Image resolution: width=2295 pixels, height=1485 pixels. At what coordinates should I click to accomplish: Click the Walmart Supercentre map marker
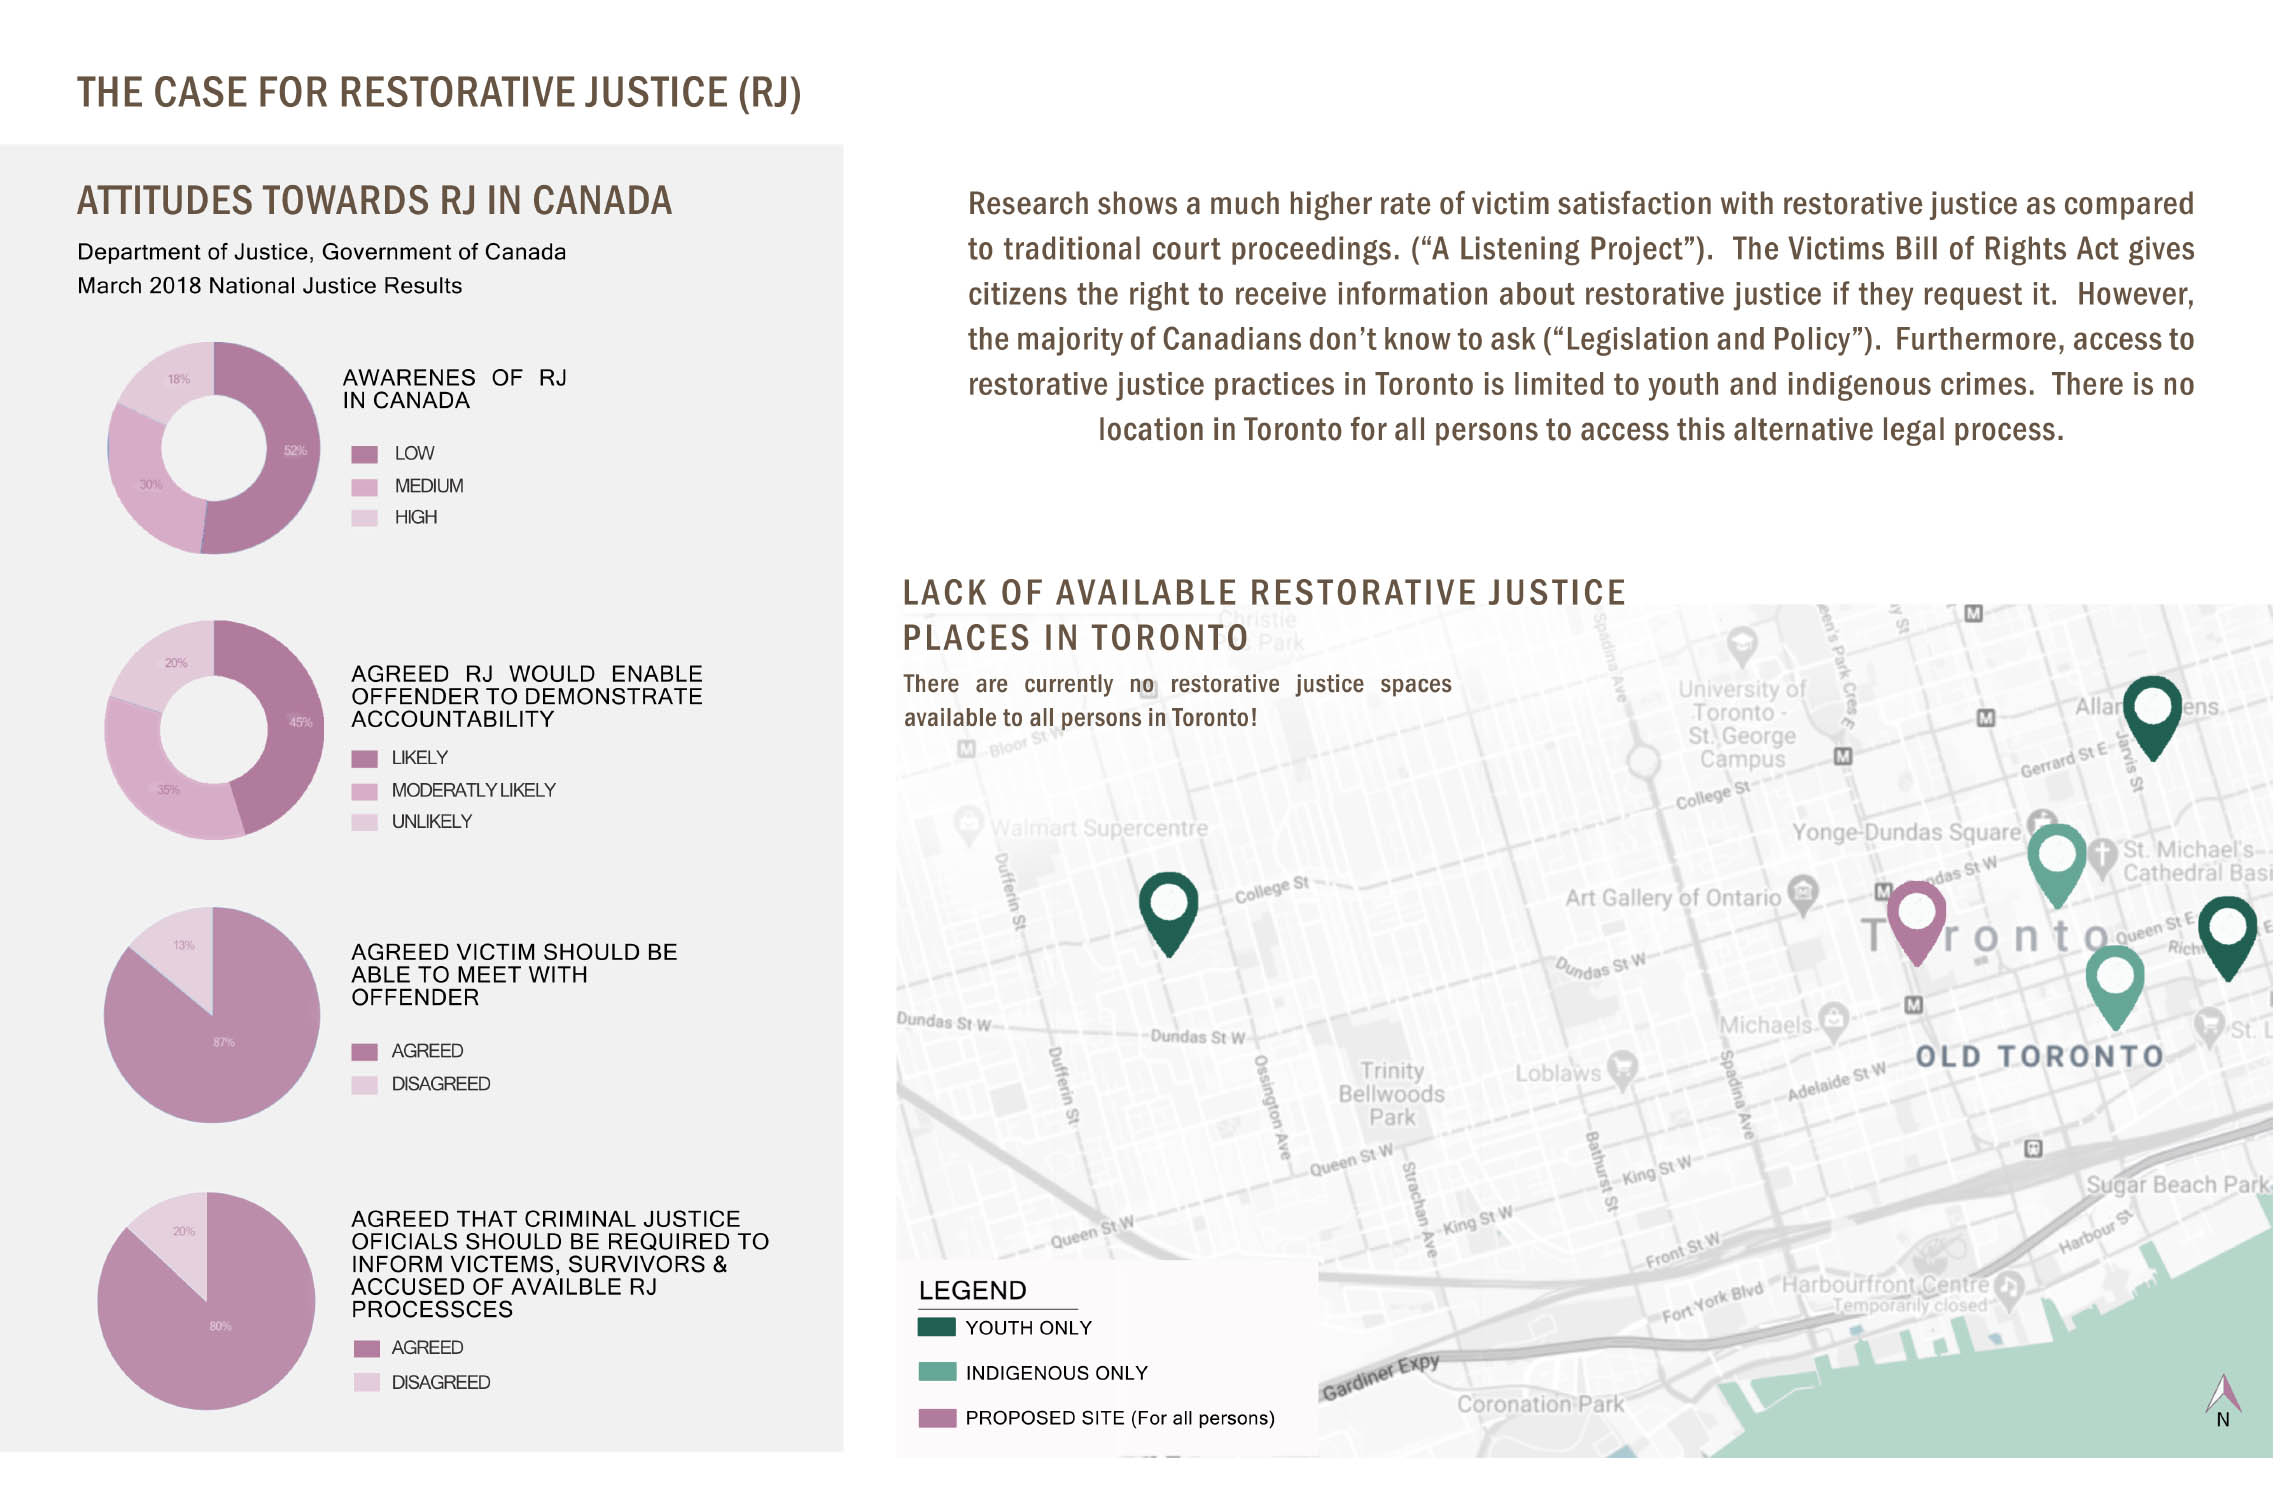point(967,824)
